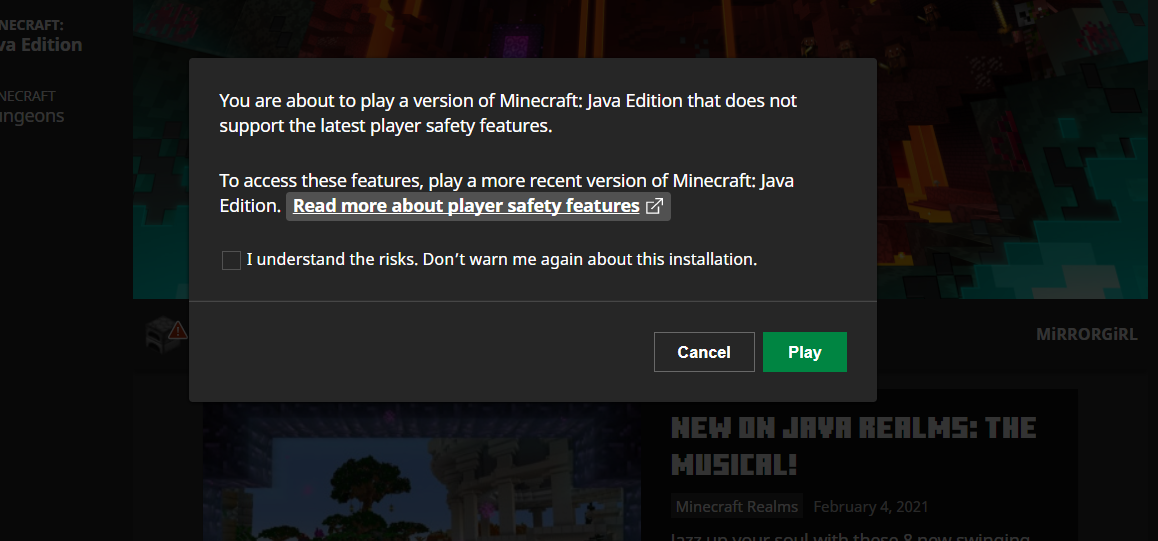This screenshot has height=541, width=1158.
Task: Click the external link icon beside safety features
Action: (654, 206)
